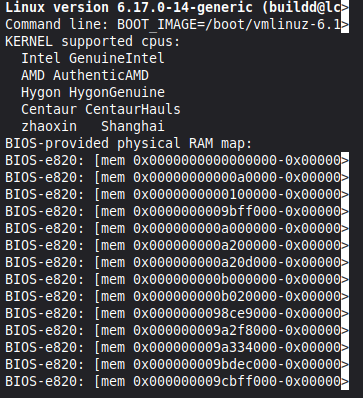
Task: Click the Centaur CentaurHauls entry
Action: point(101,109)
